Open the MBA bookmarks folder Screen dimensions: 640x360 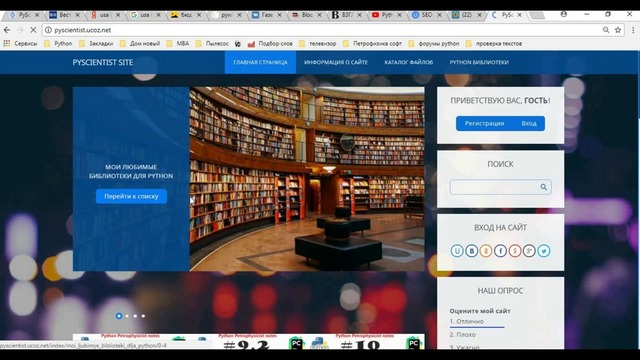click(x=178, y=43)
